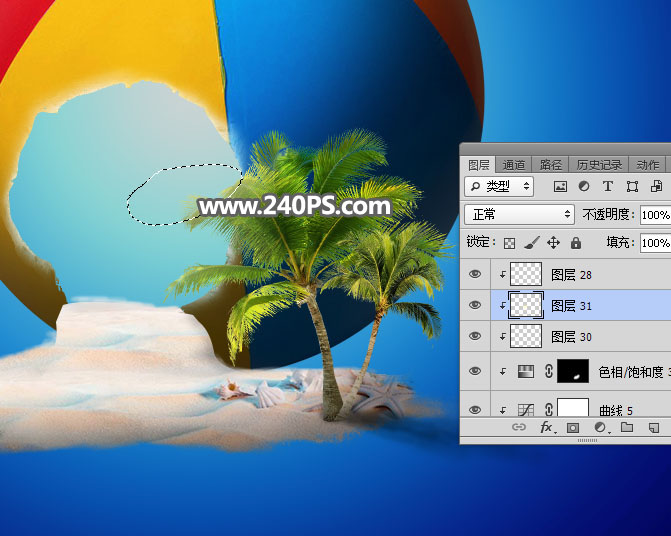Filter layers by text type icon
This screenshot has height=536, width=671.
coord(607,186)
